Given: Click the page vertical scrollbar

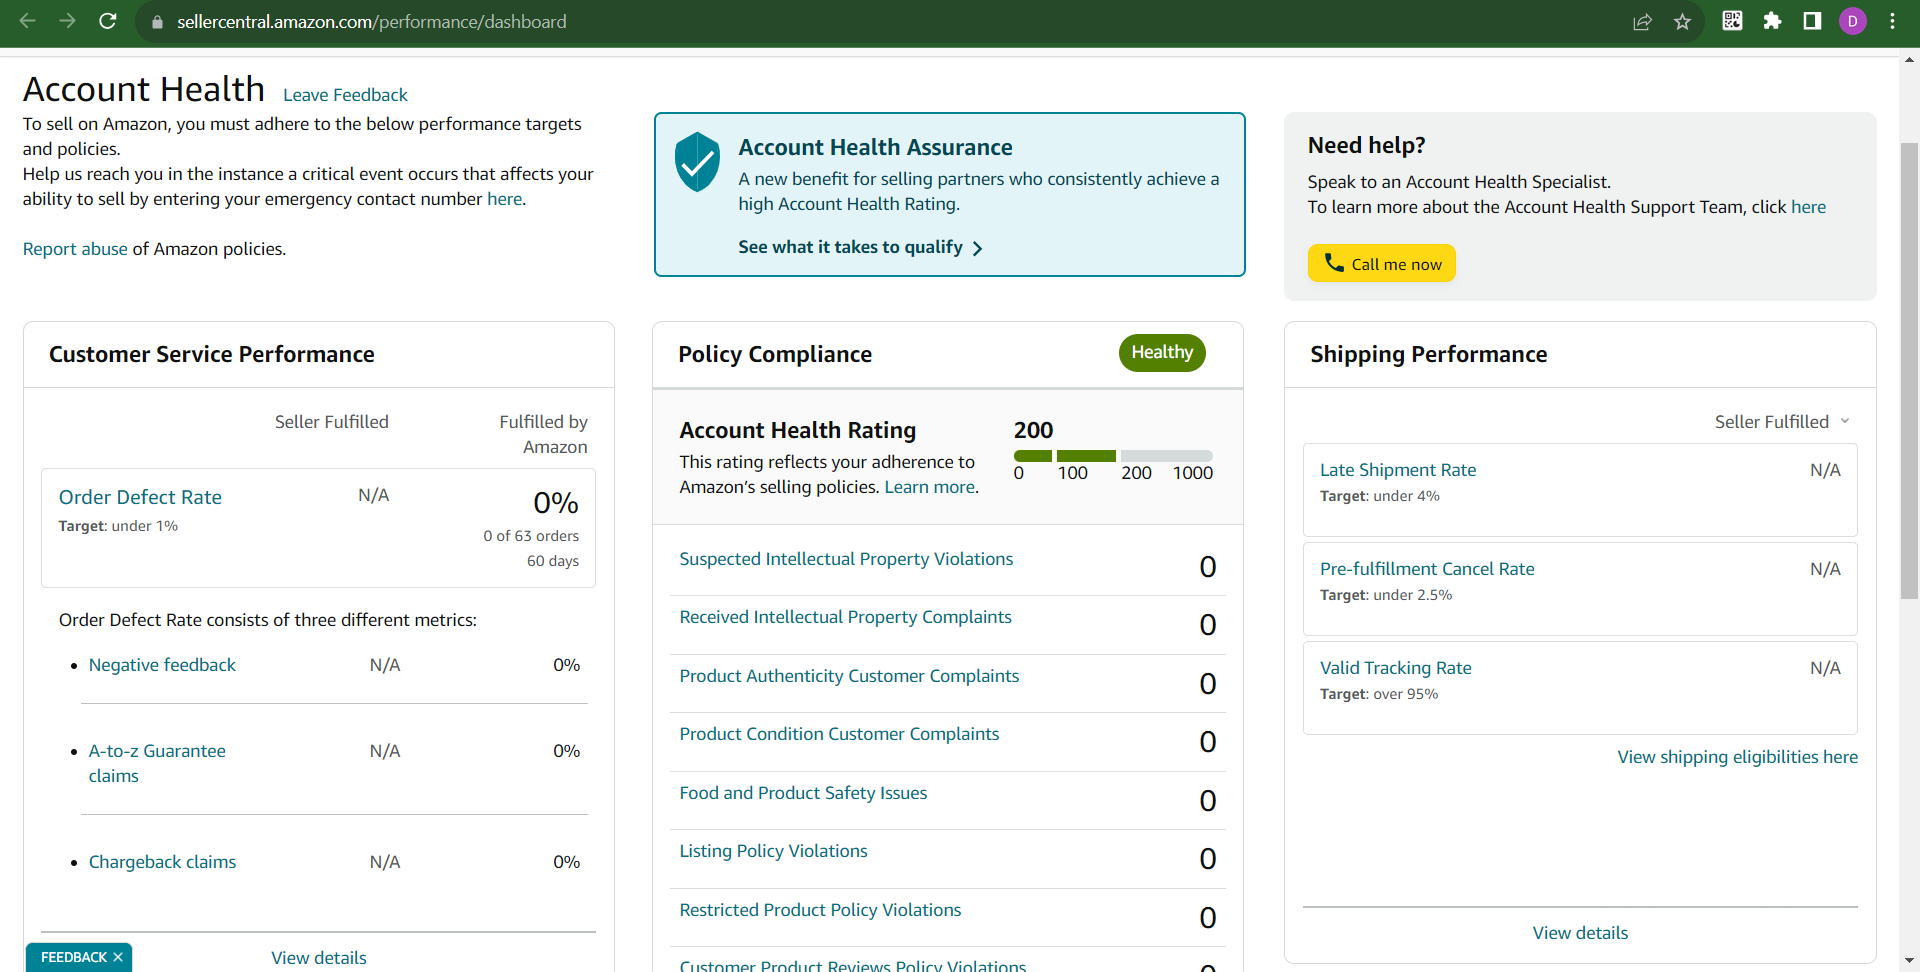Looking at the screenshot, I should tap(1909, 370).
